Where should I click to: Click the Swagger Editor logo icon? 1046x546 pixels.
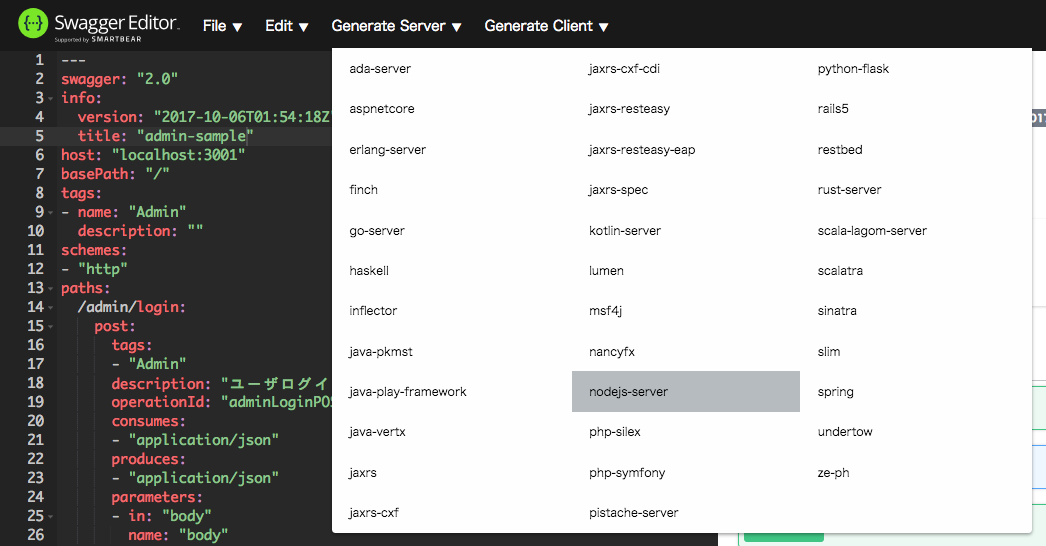click(x=34, y=24)
